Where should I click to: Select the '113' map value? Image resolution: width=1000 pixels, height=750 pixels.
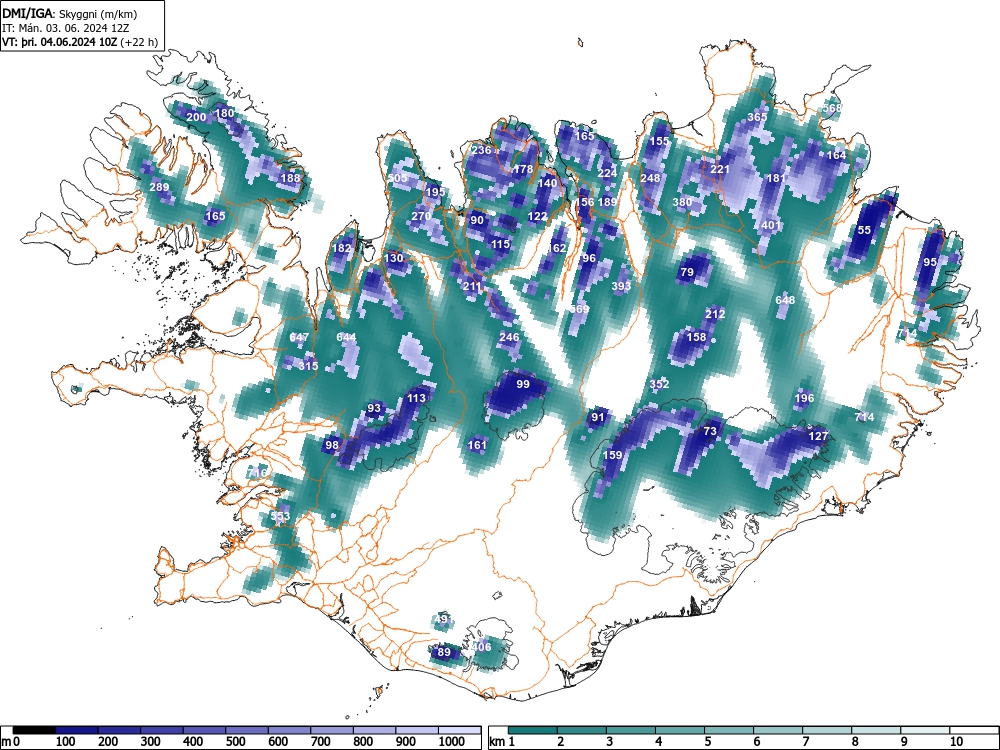click(416, 398)
